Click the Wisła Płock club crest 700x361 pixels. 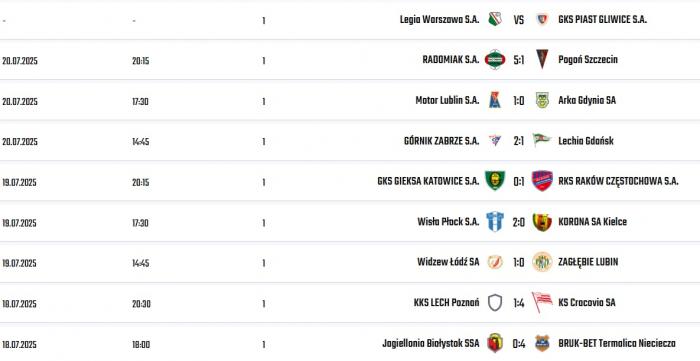pos(495,221)
